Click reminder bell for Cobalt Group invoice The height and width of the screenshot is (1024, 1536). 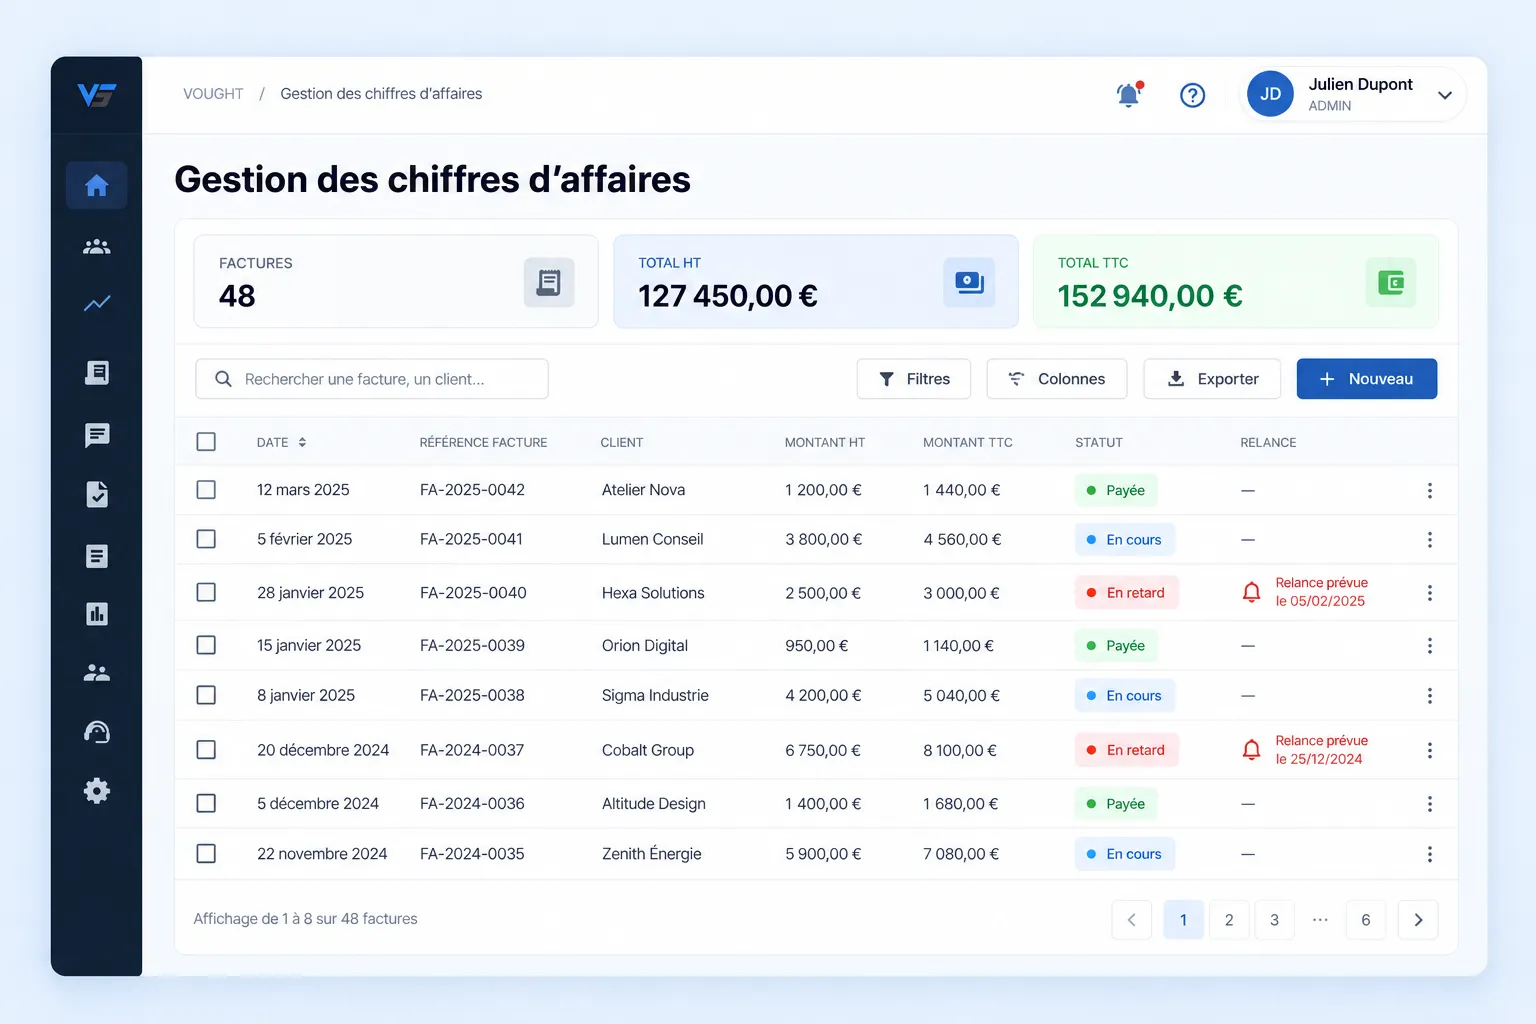click(1251, 749)
